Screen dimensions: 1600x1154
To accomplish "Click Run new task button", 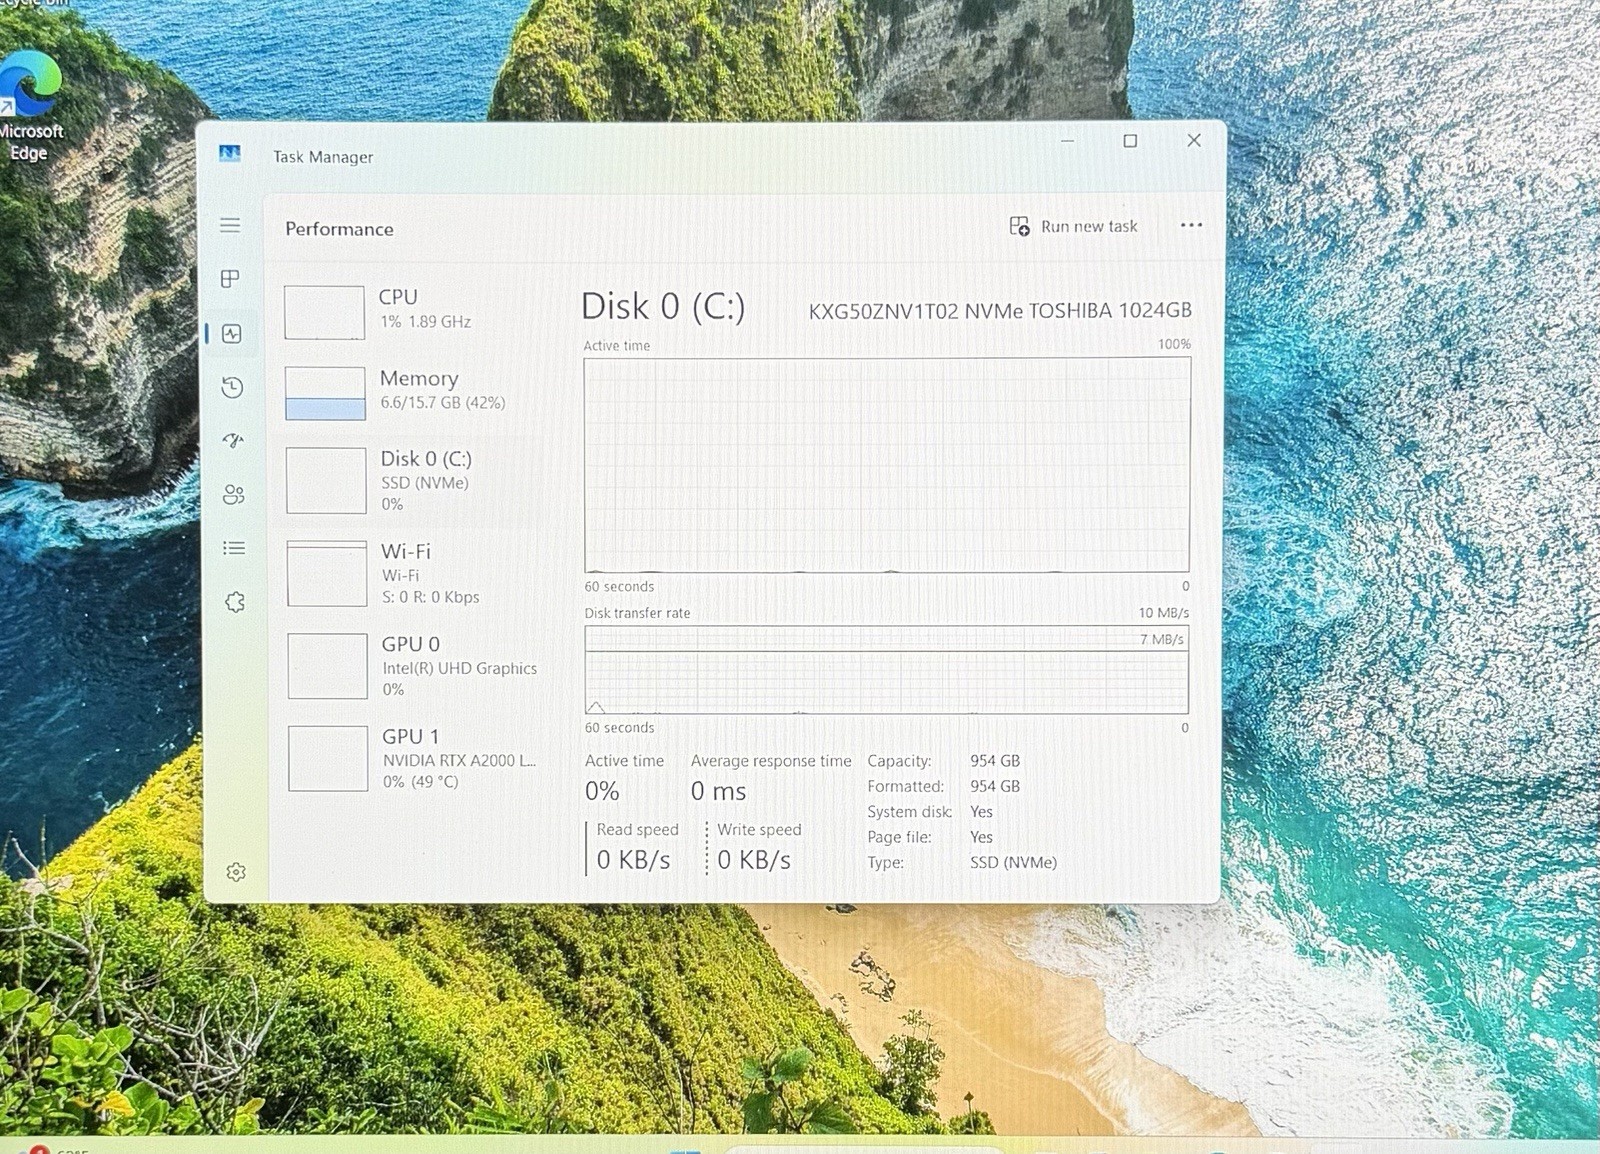I will pos(1073,226).
